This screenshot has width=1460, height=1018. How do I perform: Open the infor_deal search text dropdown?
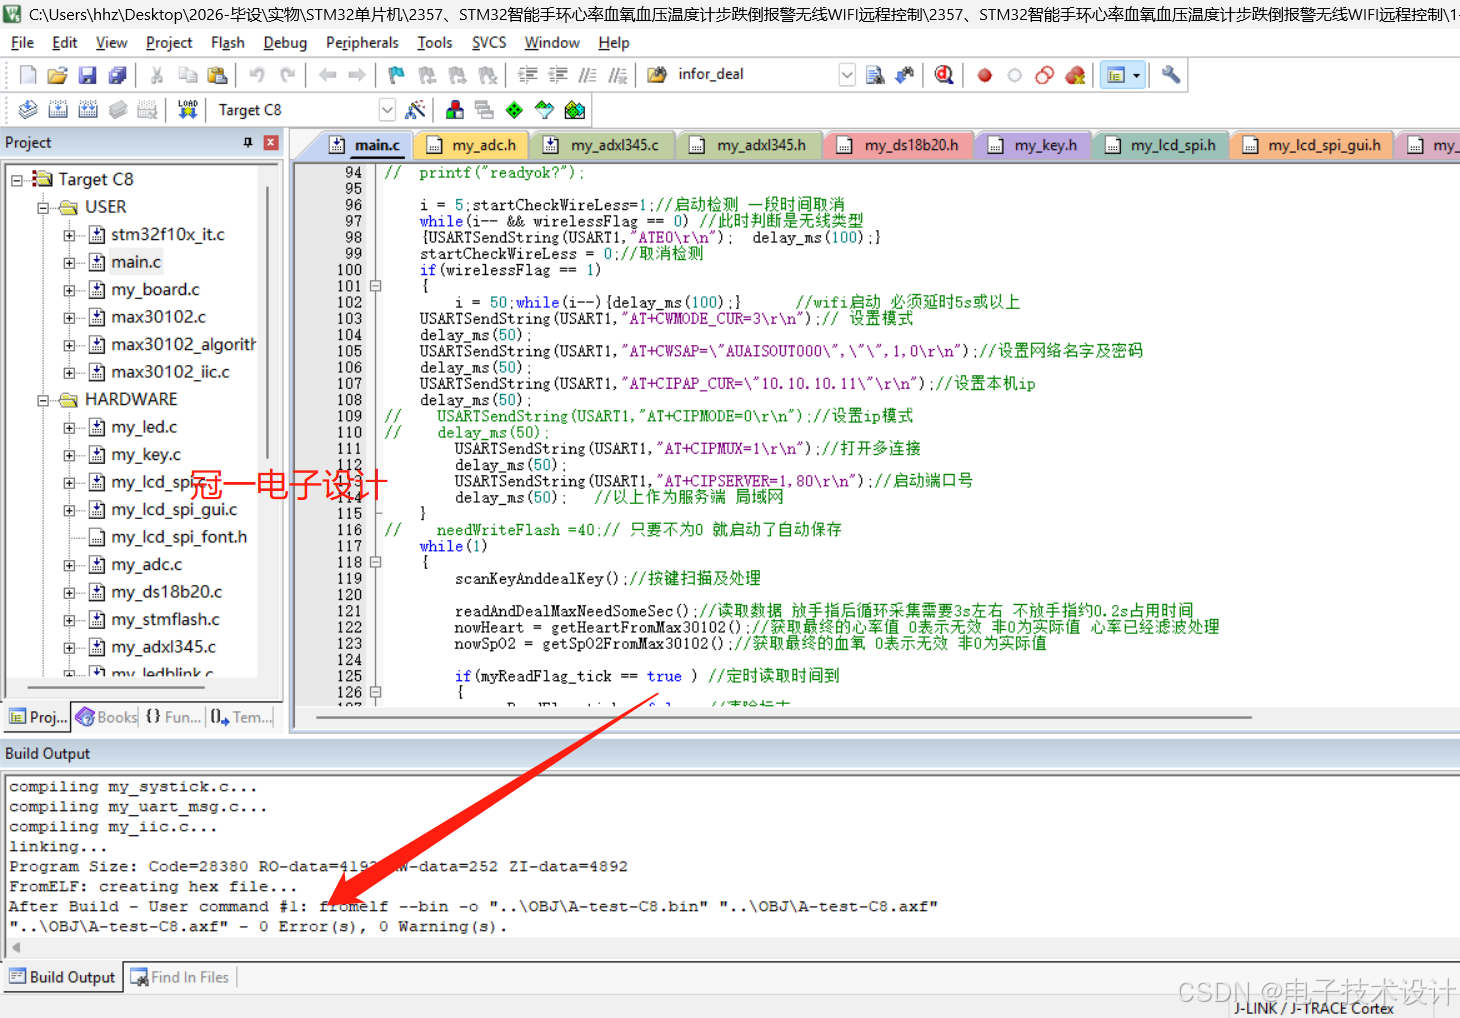pyautogui.click(x=847, y=75)
